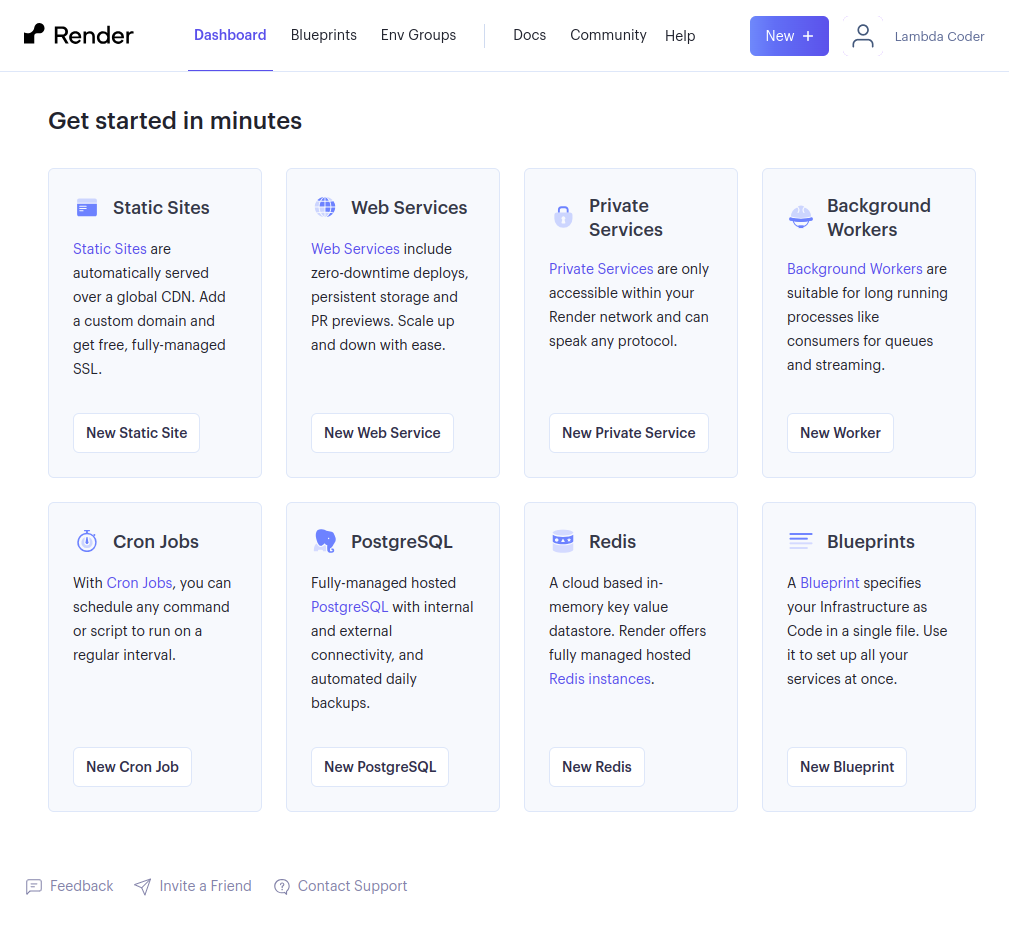
Task: Click the Feedback footer link
Action: tap(81, 887)
